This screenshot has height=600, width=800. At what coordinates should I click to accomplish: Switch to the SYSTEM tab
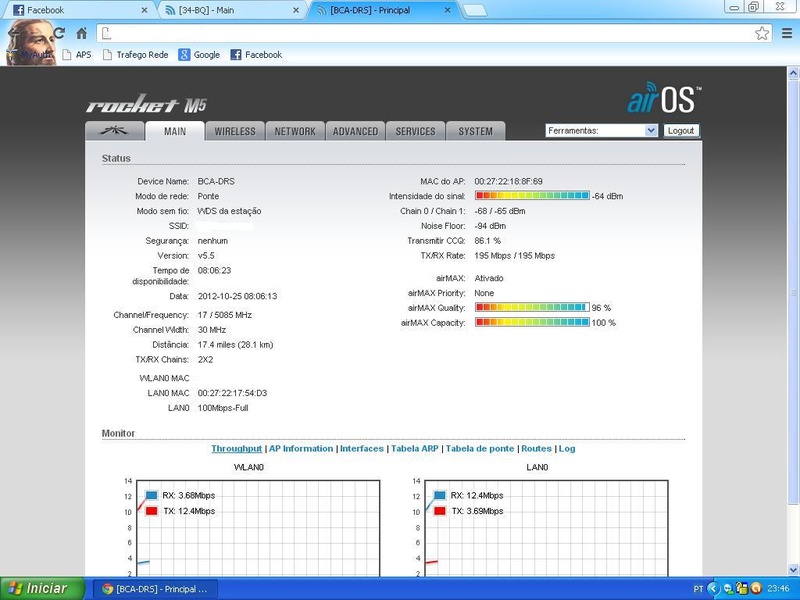point(476,131)
